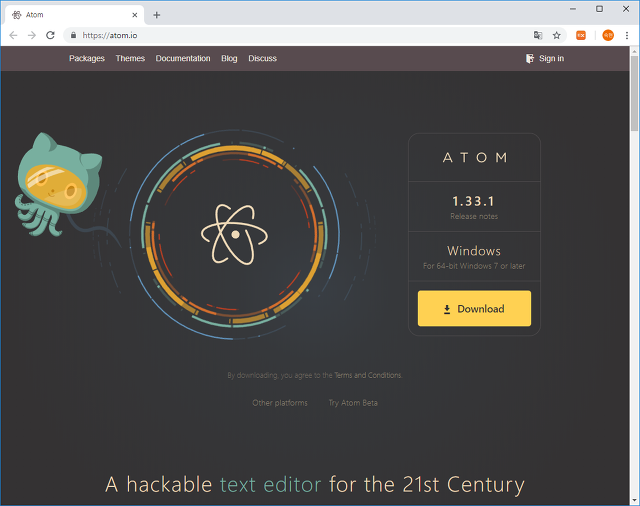The image size is (640, 506).
Task: Click the page's vertical scrollbar thumb
Action: (x=634, y=94)
